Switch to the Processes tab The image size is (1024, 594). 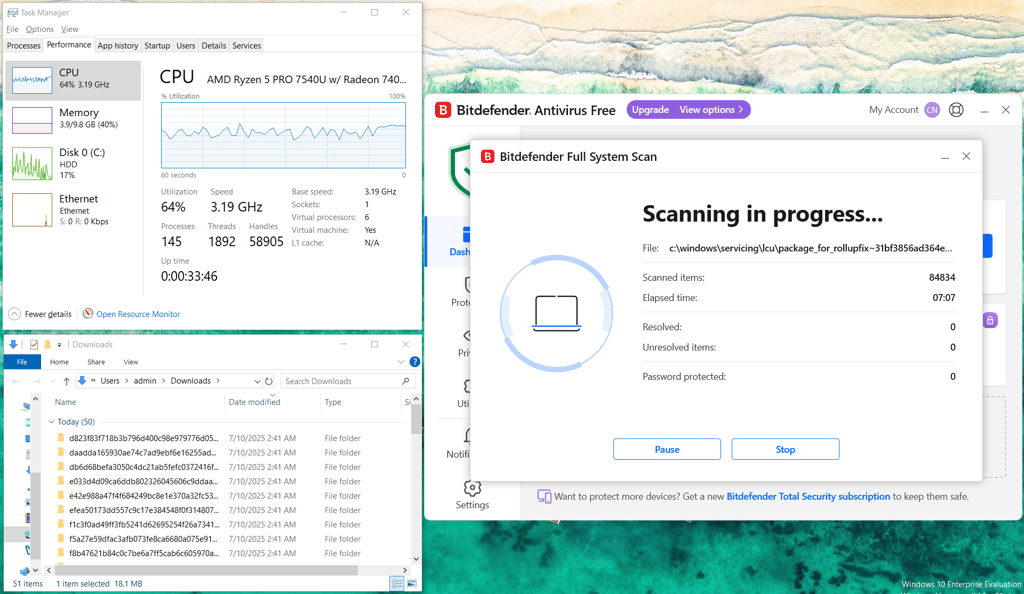click(x=24, y=46)
